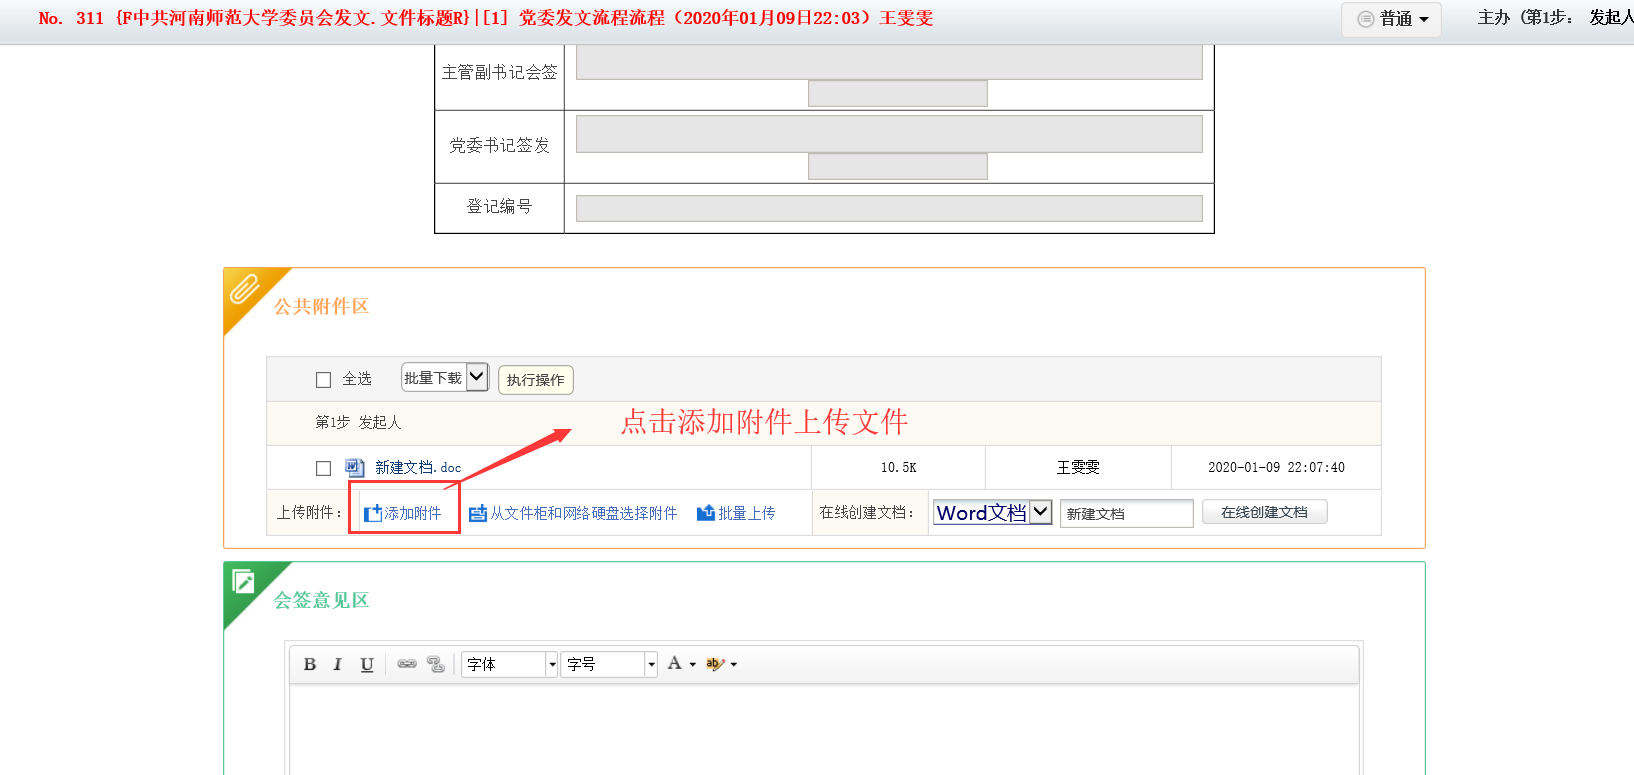Viewport: 1634px width, 775px height.
Task: Tick the checkbox for 新建文档.doc
Action: [x=323, y=468]
